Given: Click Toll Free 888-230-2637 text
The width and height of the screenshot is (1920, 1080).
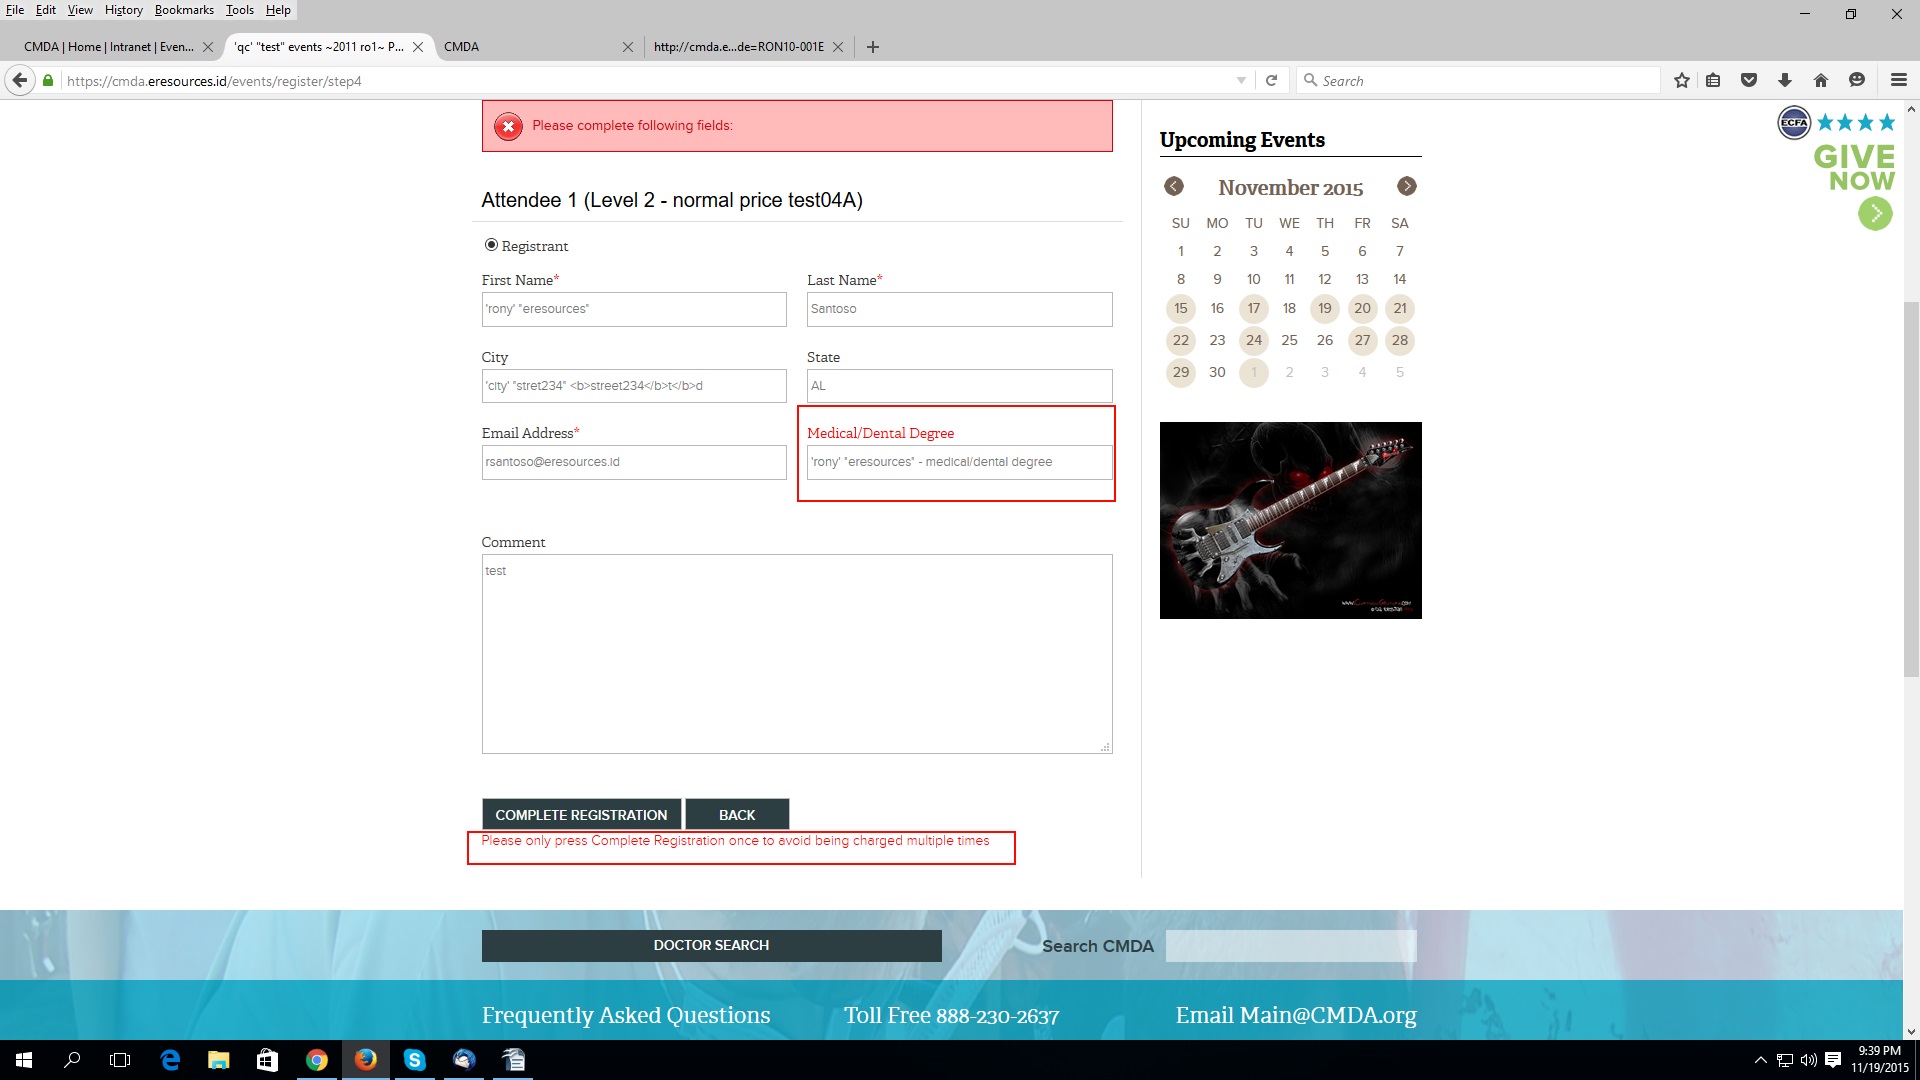Looking at the screenshot, I should pos(951,1015).
